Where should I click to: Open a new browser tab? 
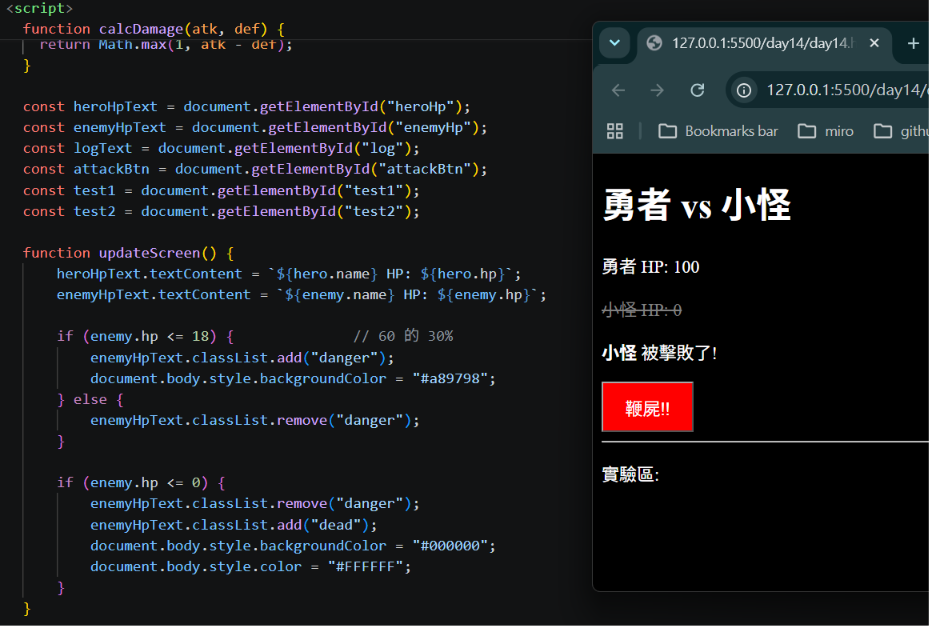point(913,43)
